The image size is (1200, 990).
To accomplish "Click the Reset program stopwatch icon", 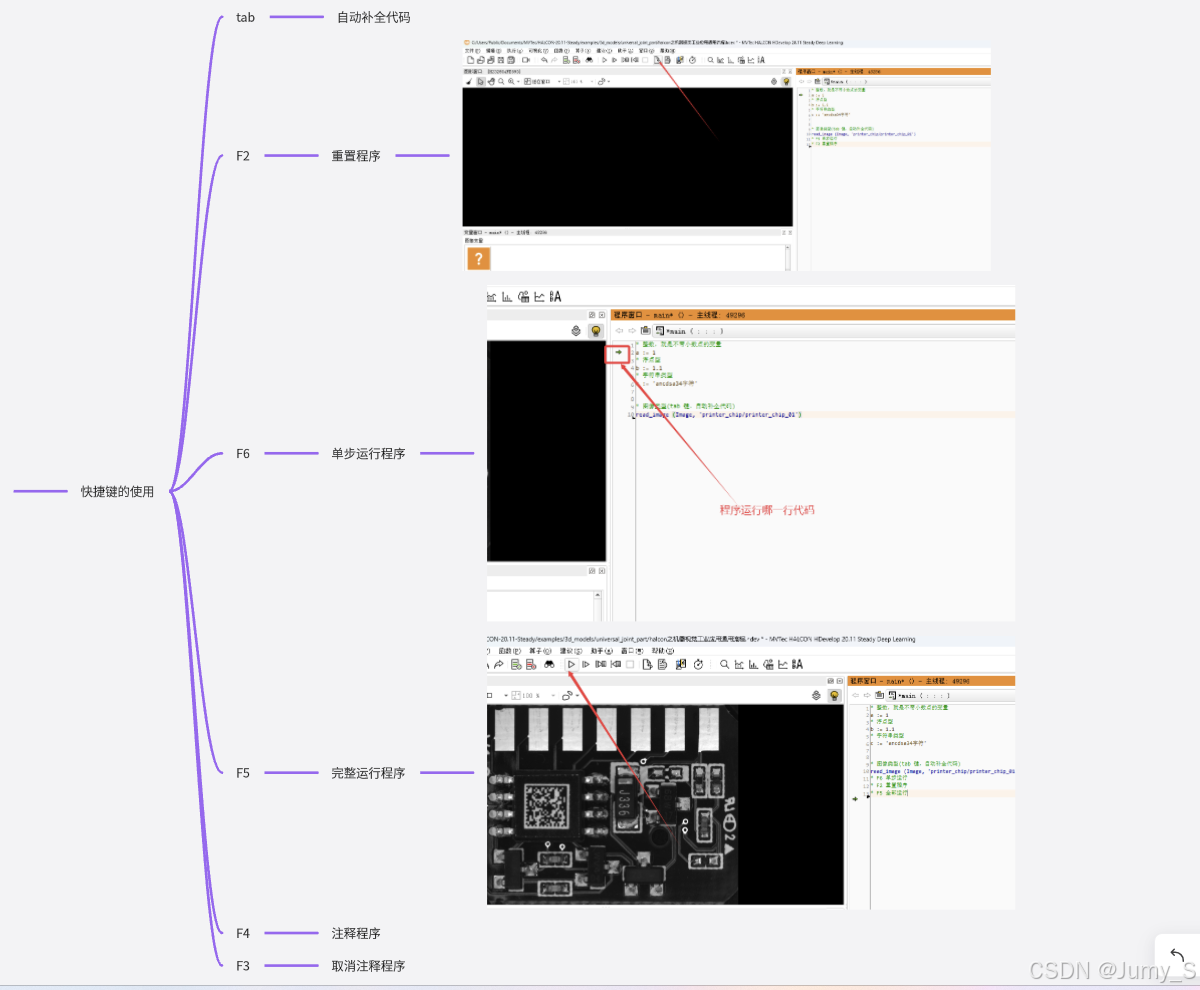I will tap(699, 664).
